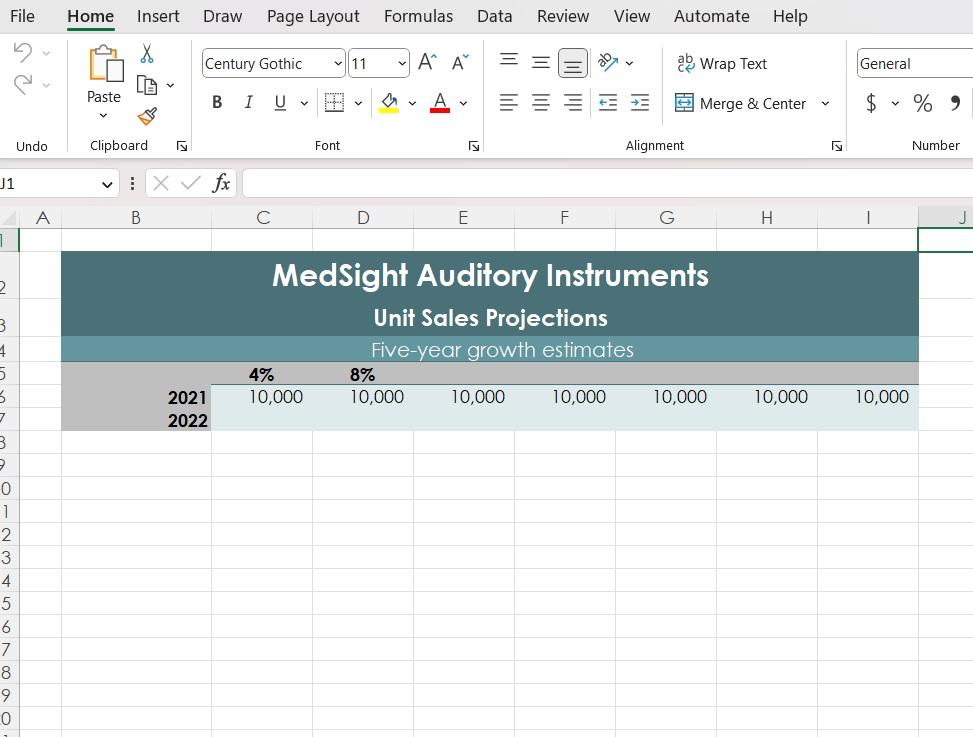Activate the Format Painter brush
The height and width of the screenshot is (737, 973).
pyautogui.click(x=147, y=116)
